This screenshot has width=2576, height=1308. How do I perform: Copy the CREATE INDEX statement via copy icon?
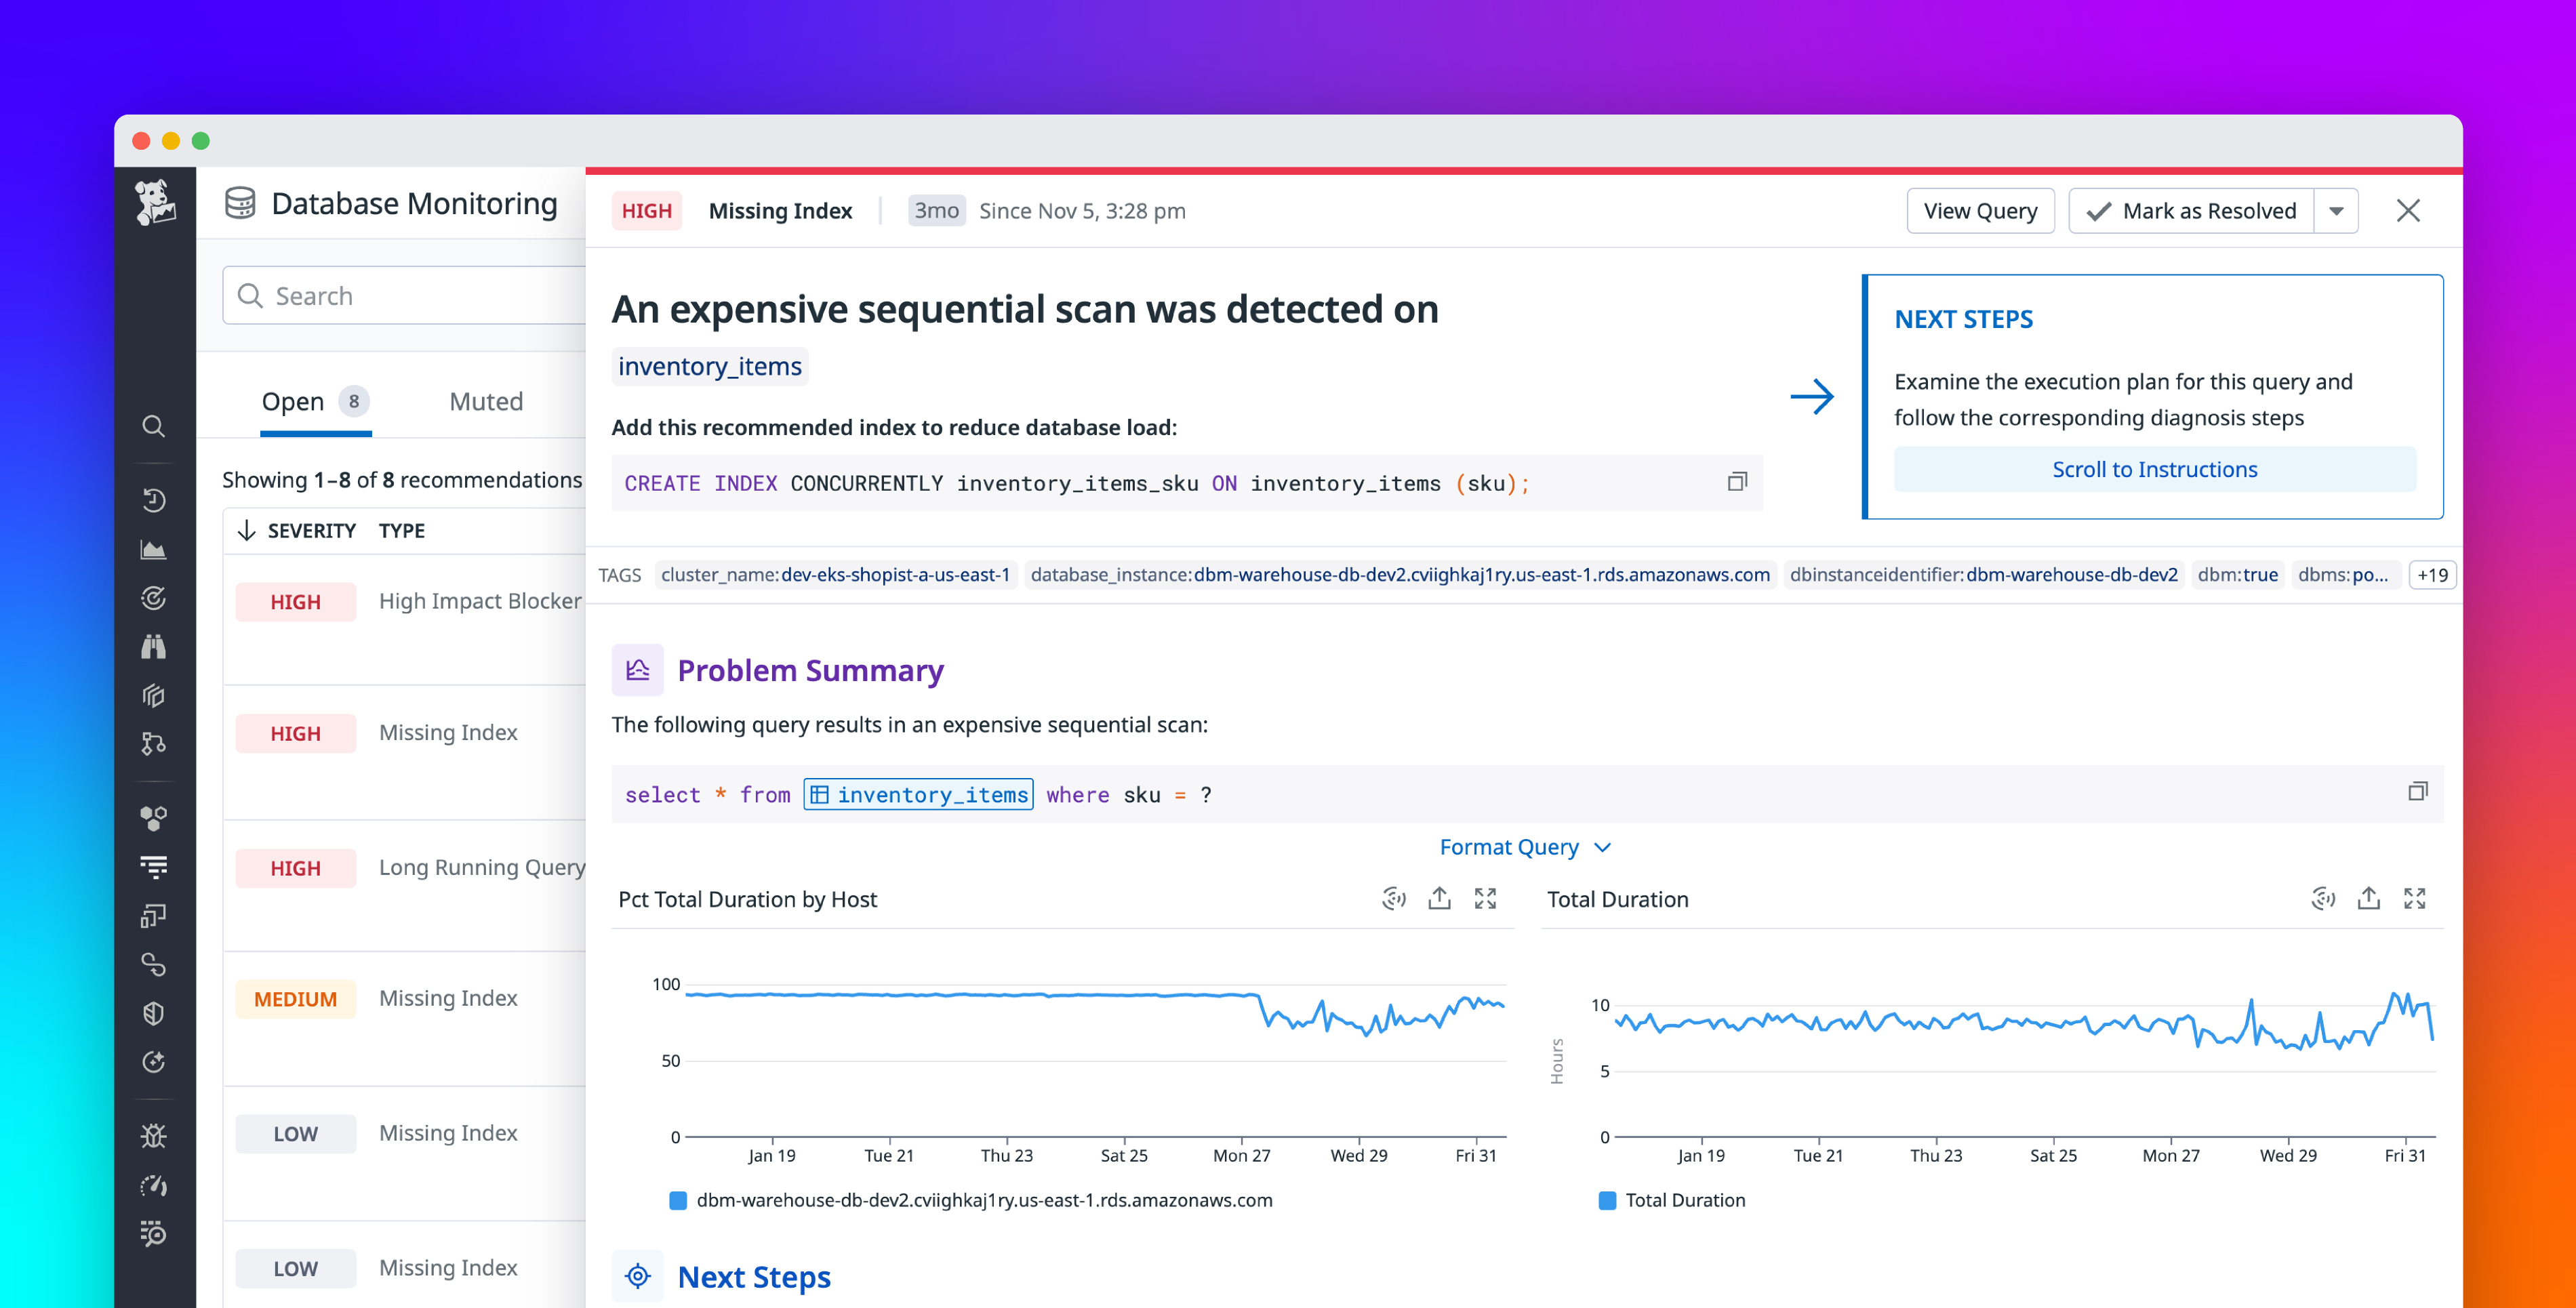click(x=1738, y=481)
